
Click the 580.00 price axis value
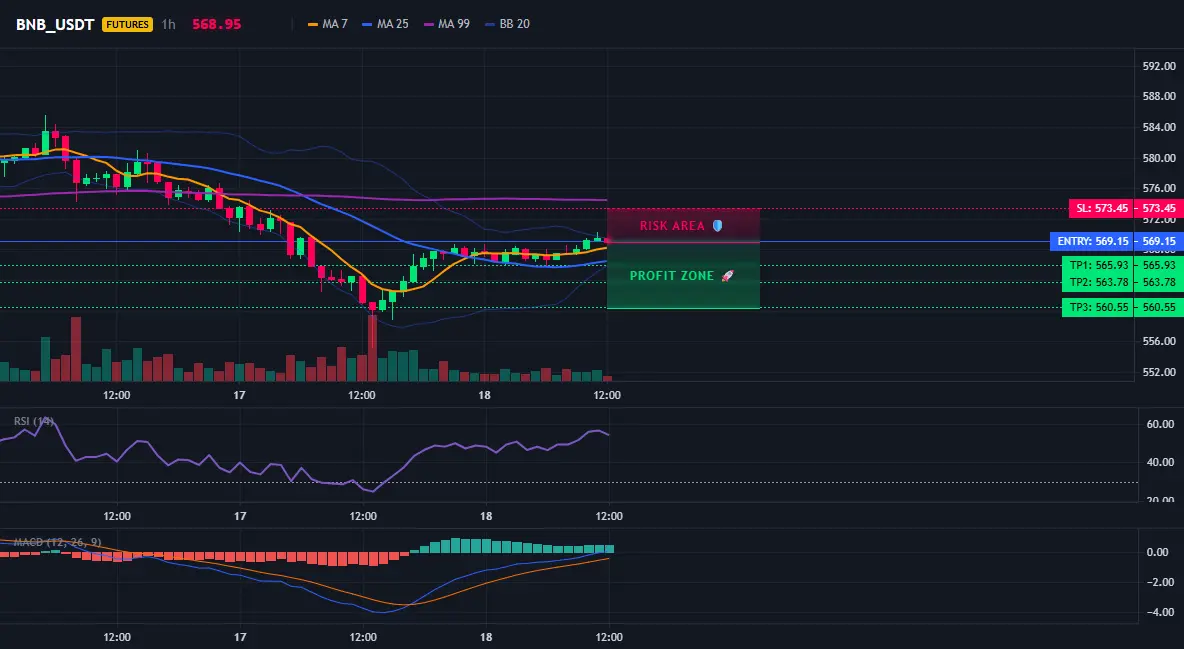(1159, 159)
